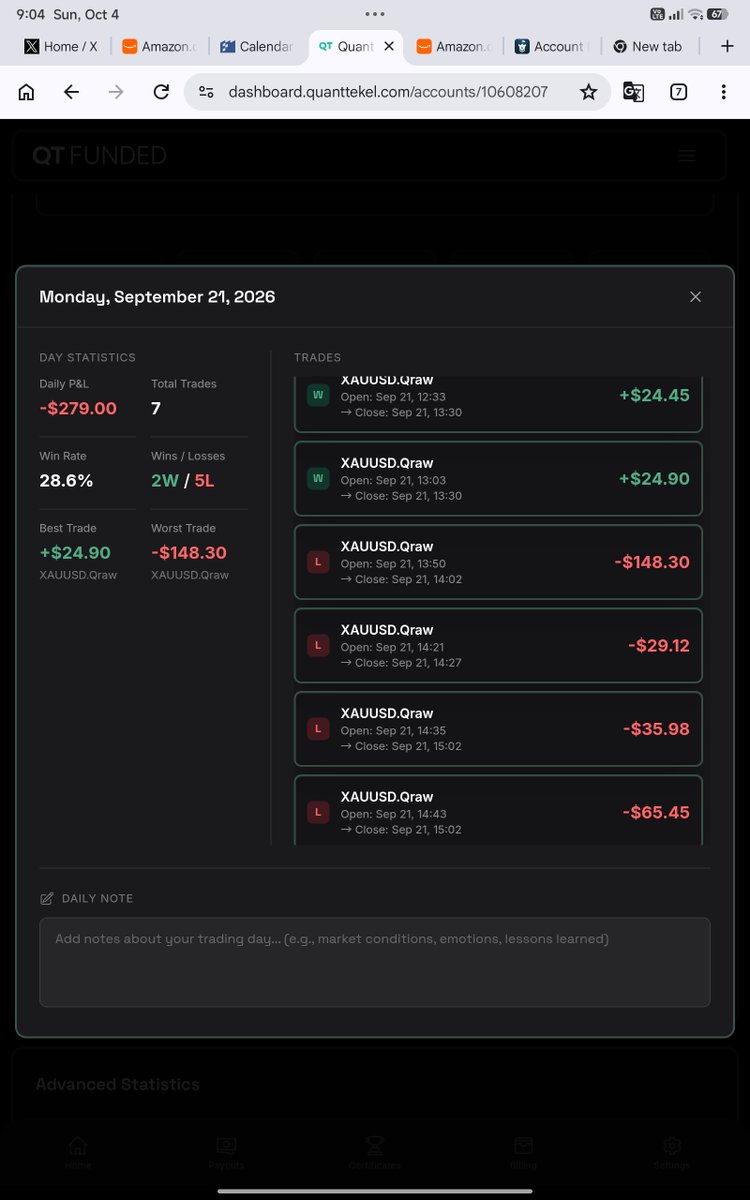Click the daily note text area

(x=375, y=962)
